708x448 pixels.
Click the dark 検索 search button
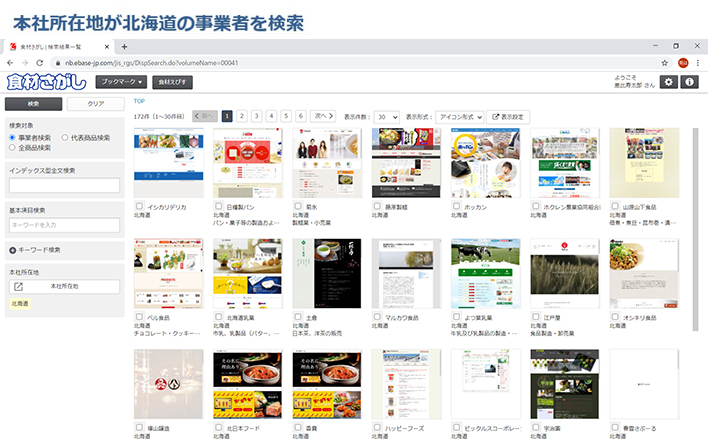pos(33,104)
